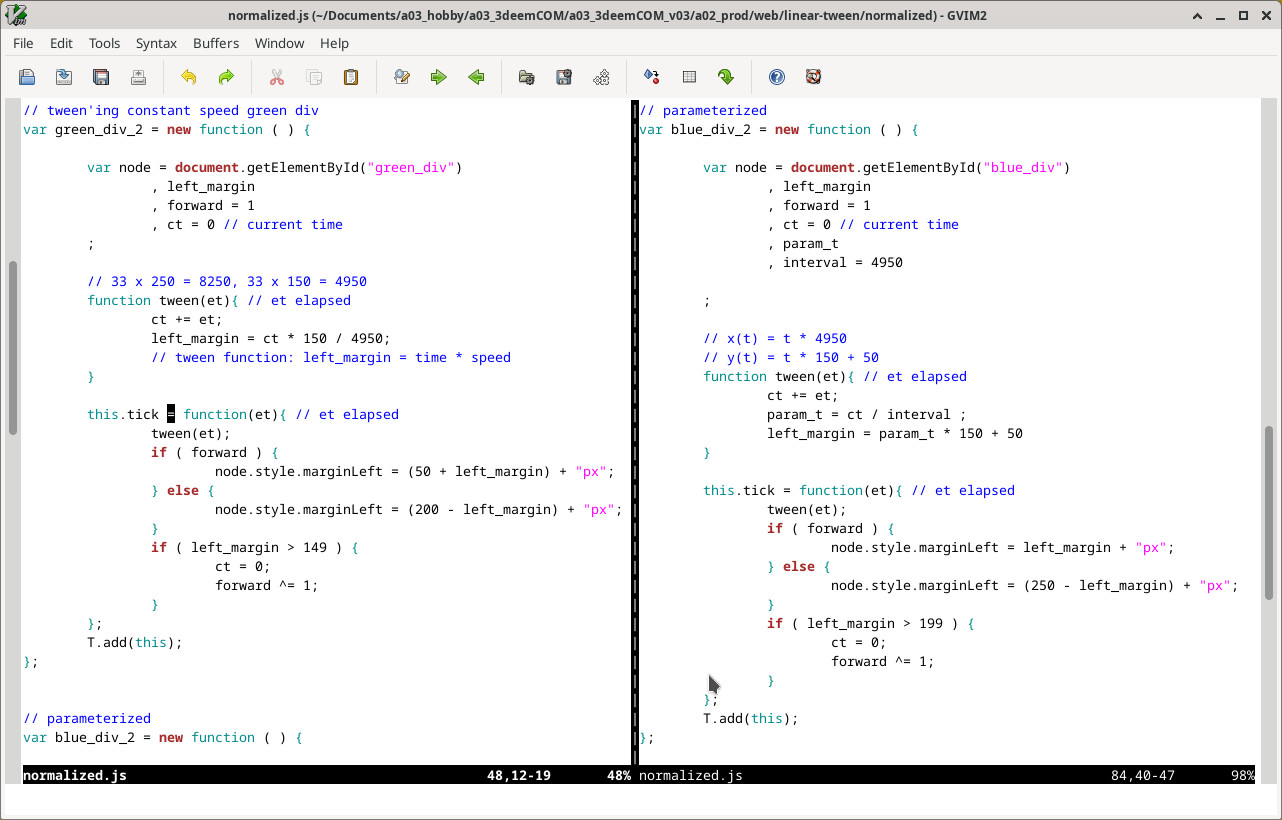
Task: Open the Tools menu
Action: pos(104,43)
